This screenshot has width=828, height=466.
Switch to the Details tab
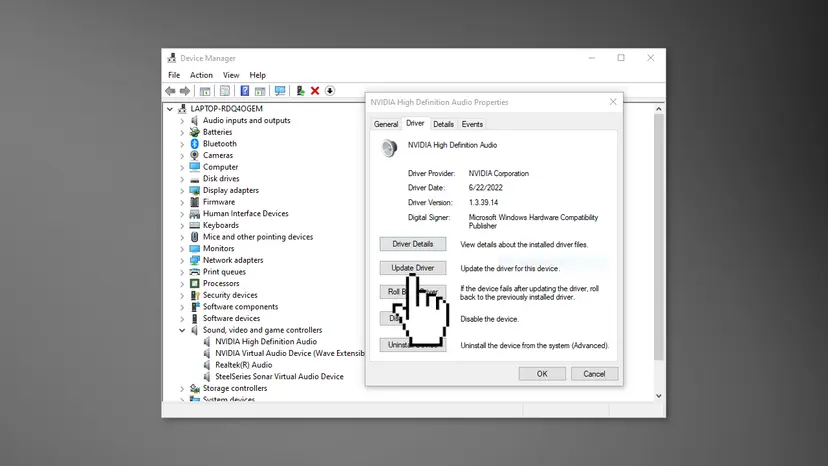point(443,124)
